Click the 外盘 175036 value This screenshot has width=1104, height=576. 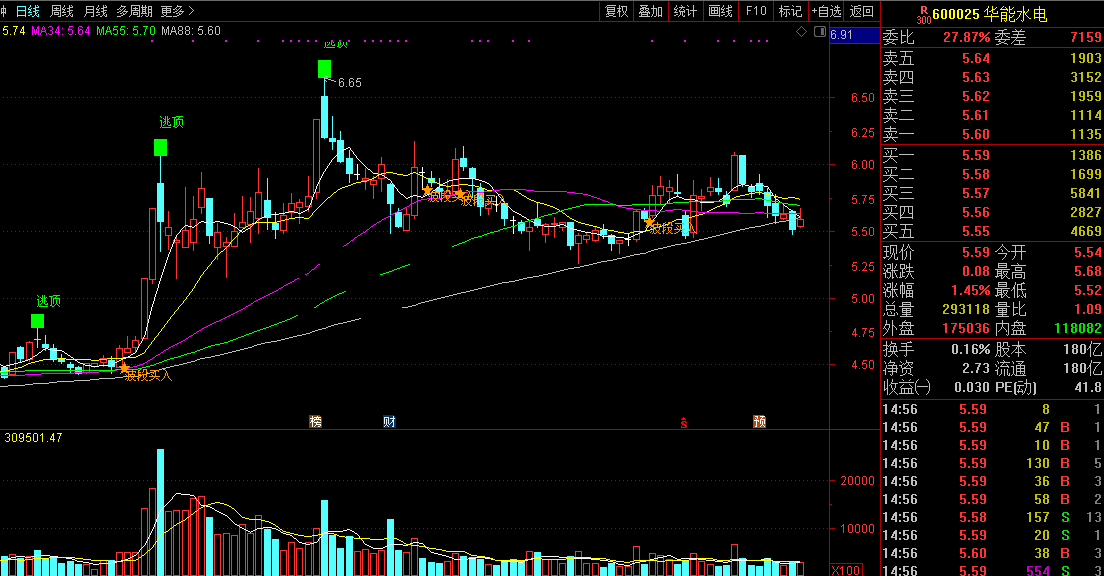(966, 328)
